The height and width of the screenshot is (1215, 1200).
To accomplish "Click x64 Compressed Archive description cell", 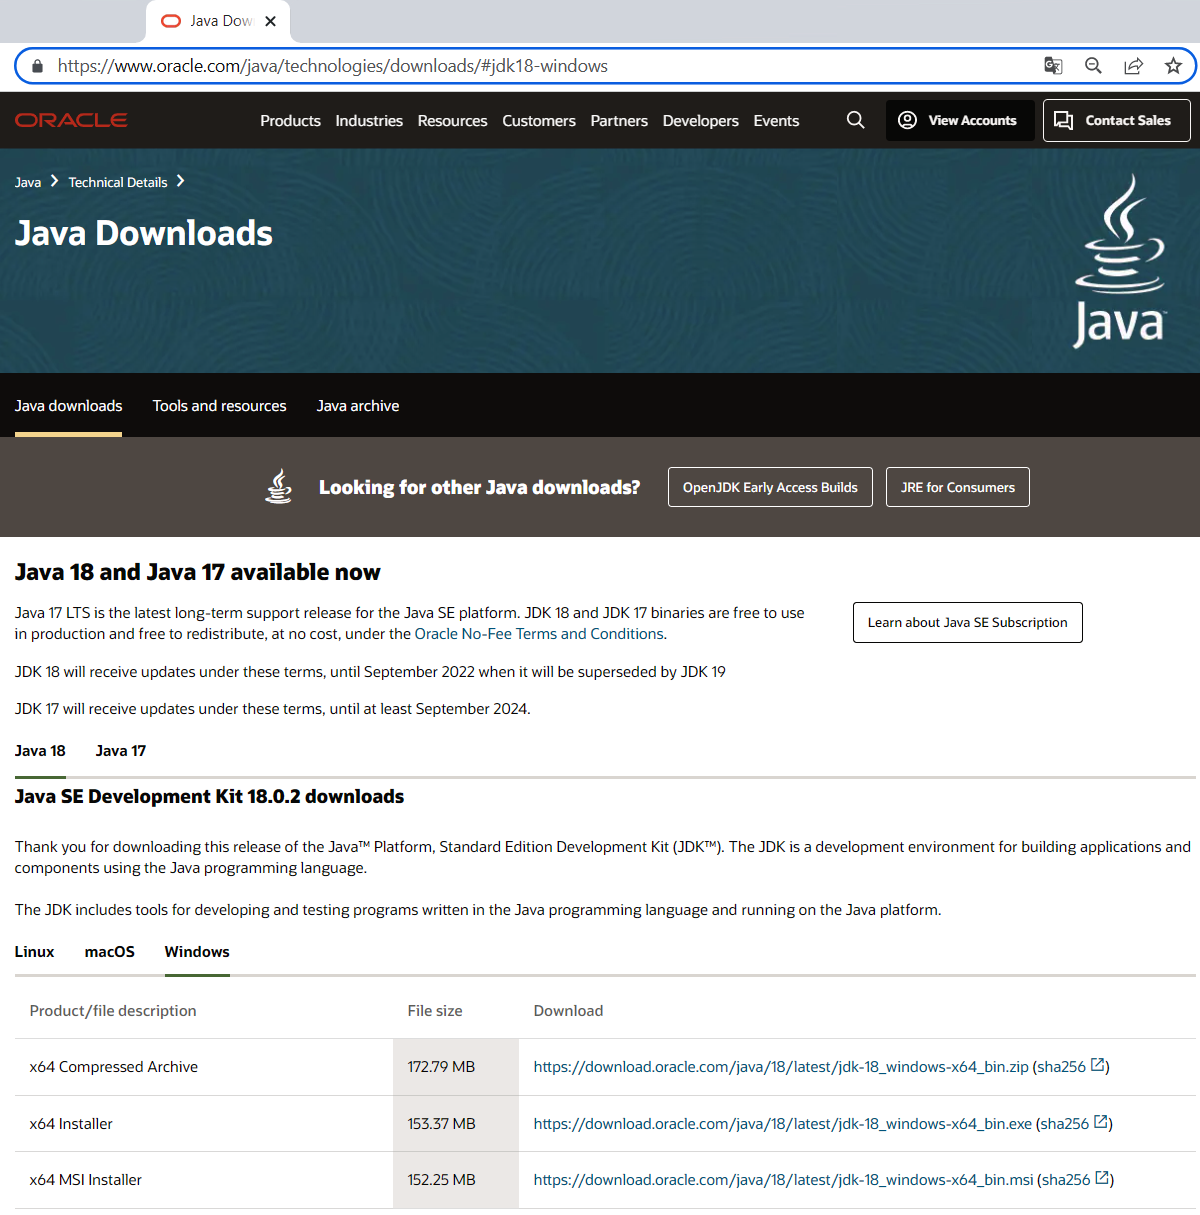I will click(204, 1067).
